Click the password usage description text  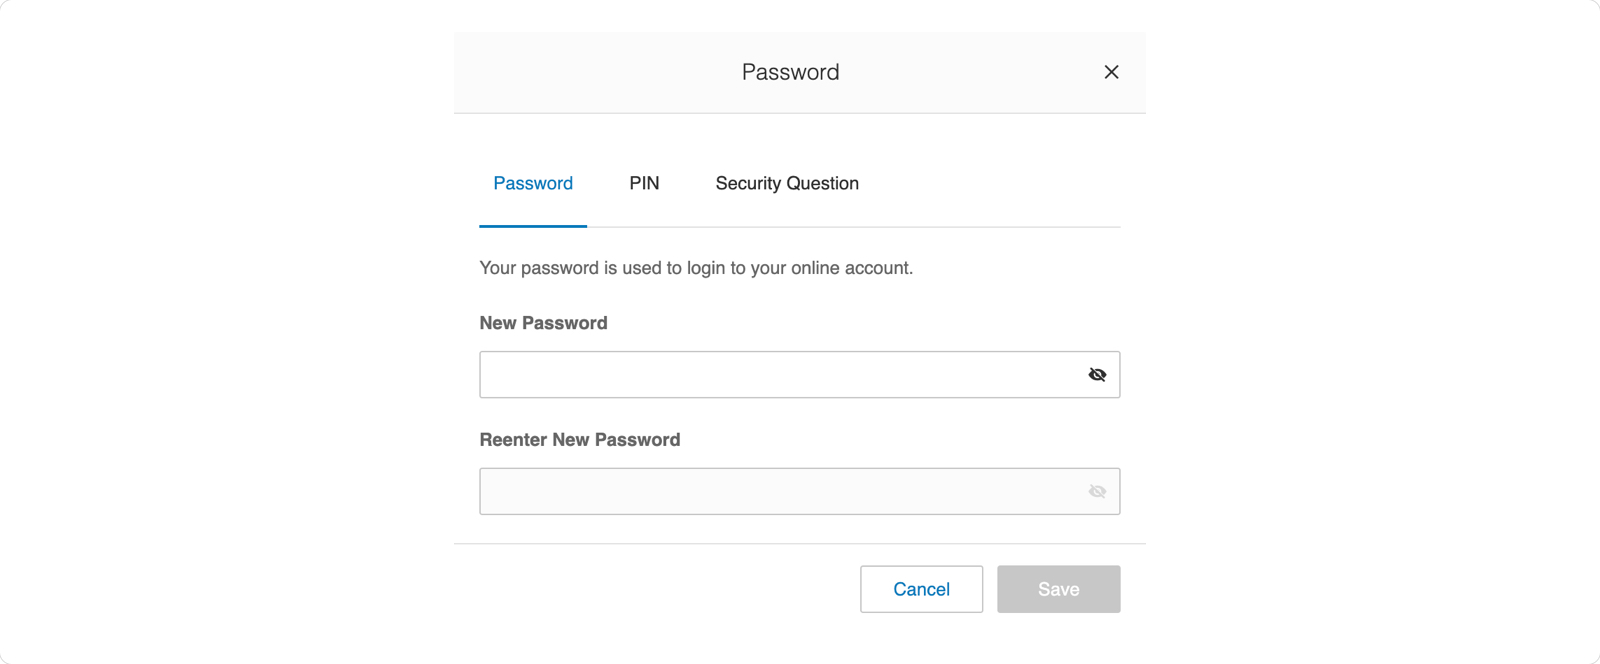tap(696, 267)
